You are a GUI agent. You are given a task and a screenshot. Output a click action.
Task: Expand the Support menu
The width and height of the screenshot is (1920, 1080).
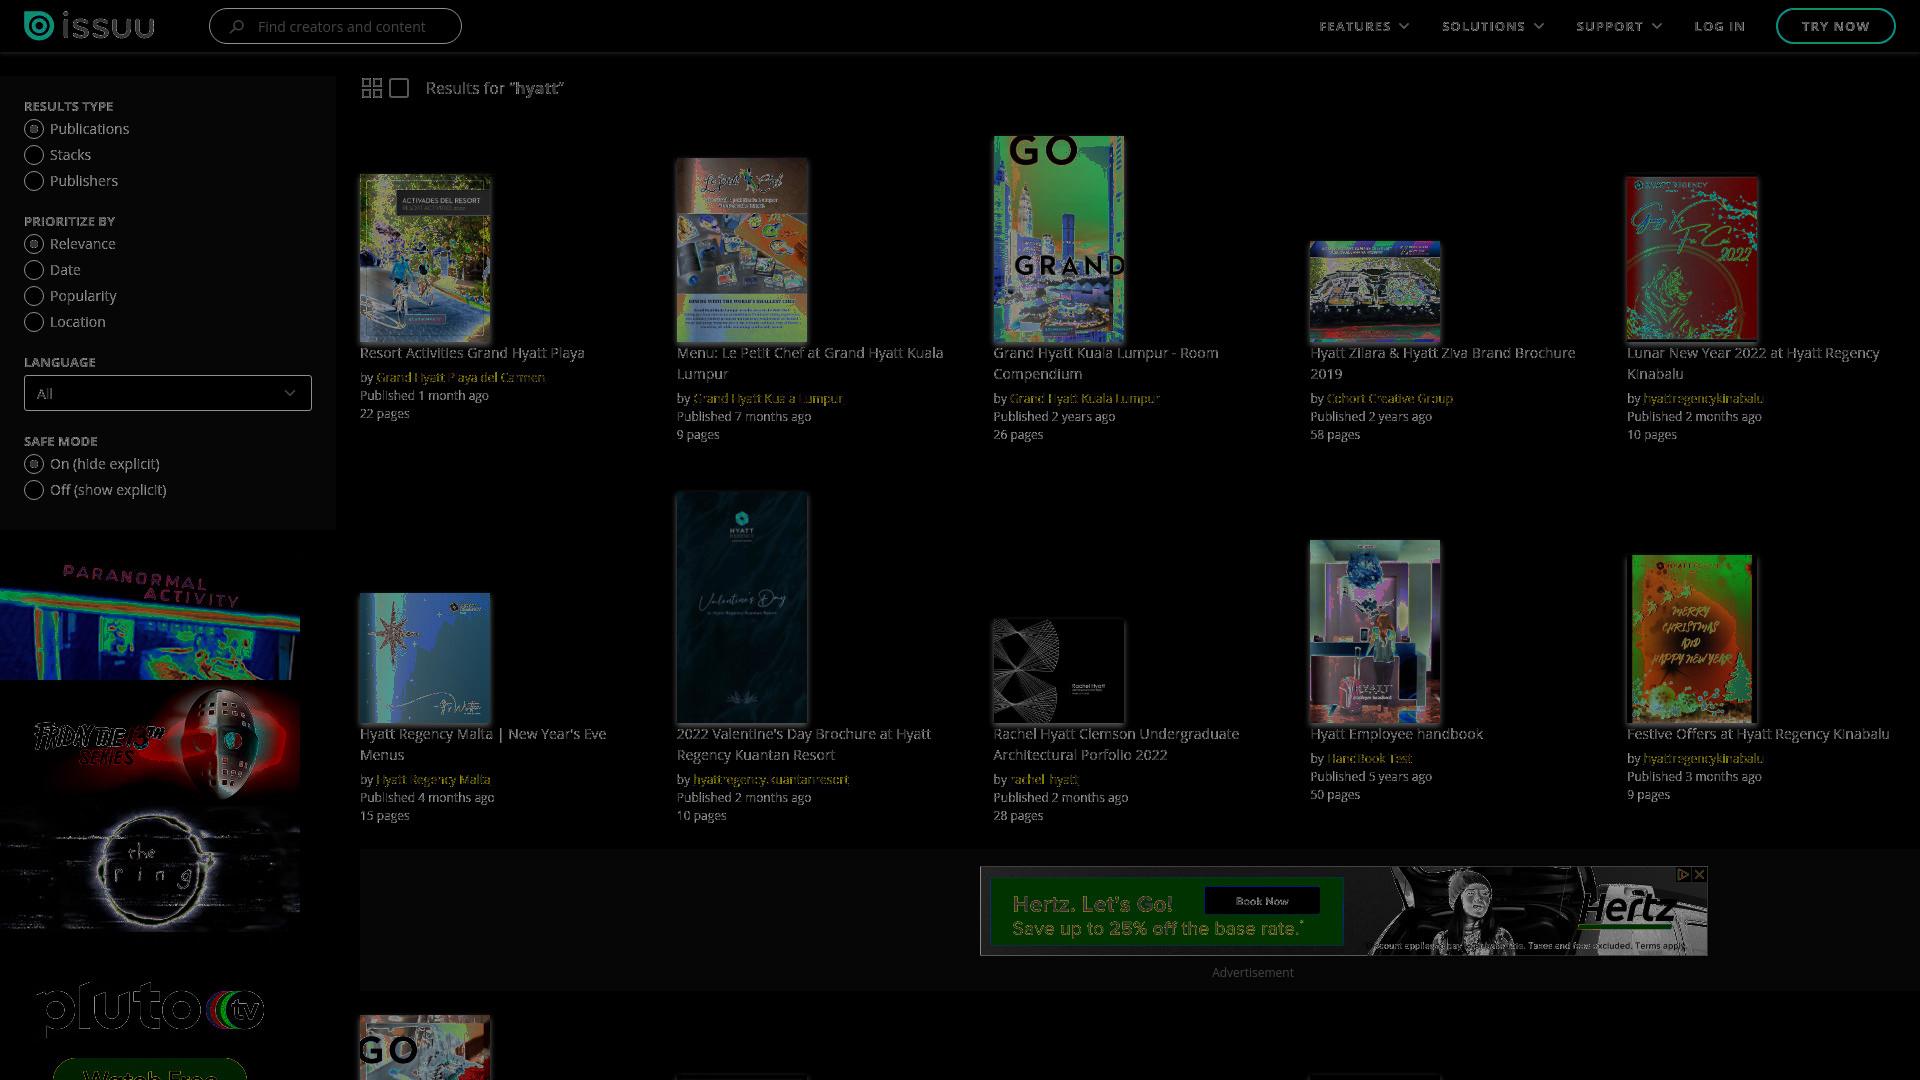1619,26
